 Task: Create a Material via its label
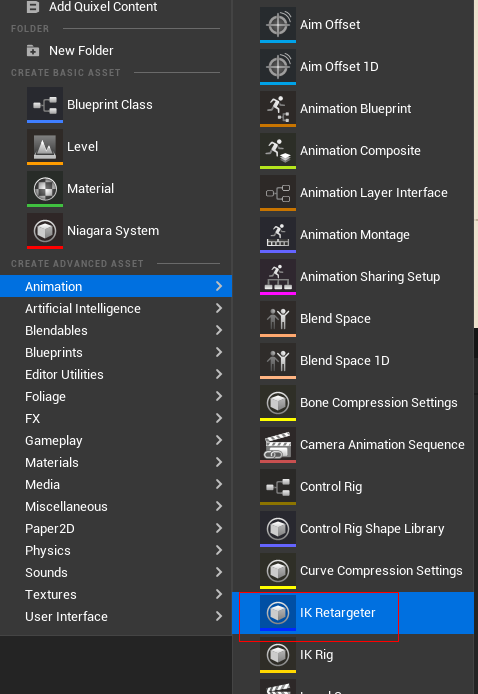pos(90,189)
